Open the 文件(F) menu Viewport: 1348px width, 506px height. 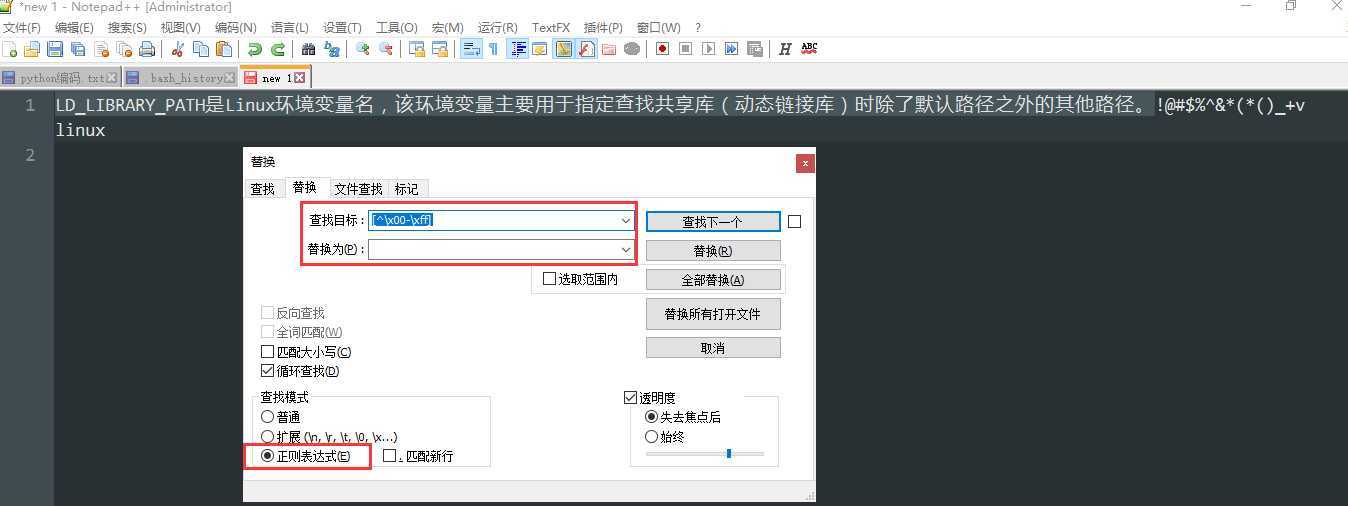click(x=22, y=27)
